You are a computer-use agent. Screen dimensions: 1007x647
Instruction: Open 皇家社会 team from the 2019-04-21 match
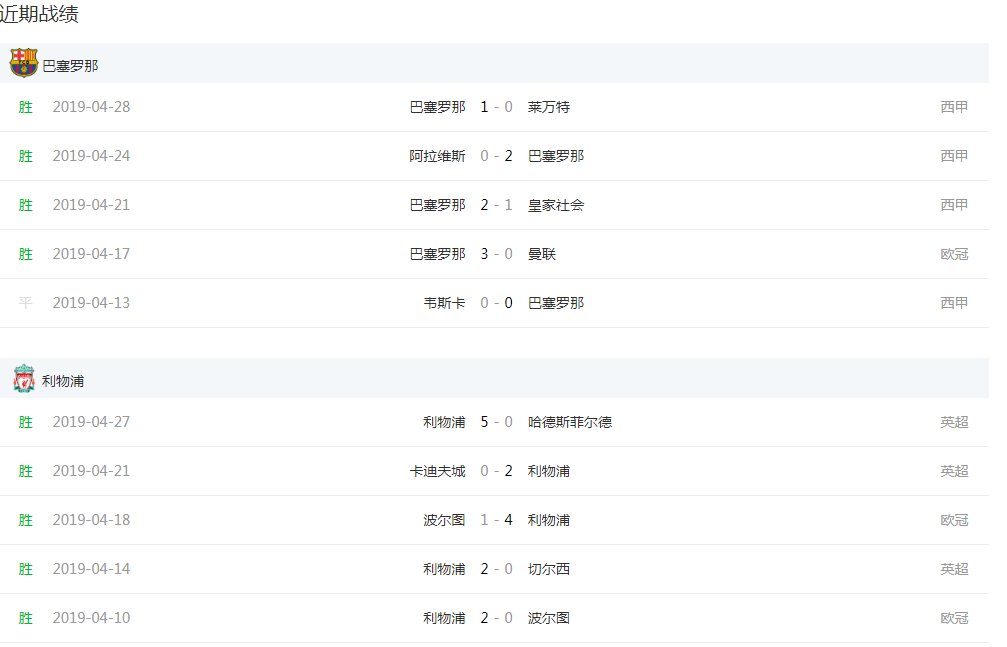[x=556, y=205]
